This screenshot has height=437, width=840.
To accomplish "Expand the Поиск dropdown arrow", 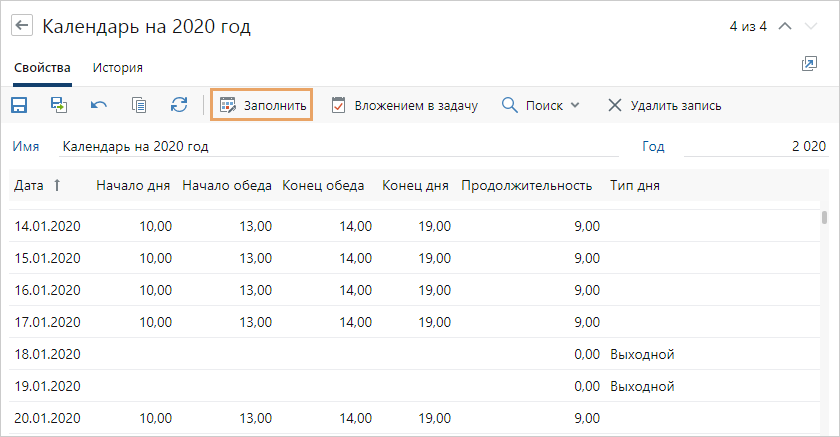I will pyautogui.click(x=575, y=105).
